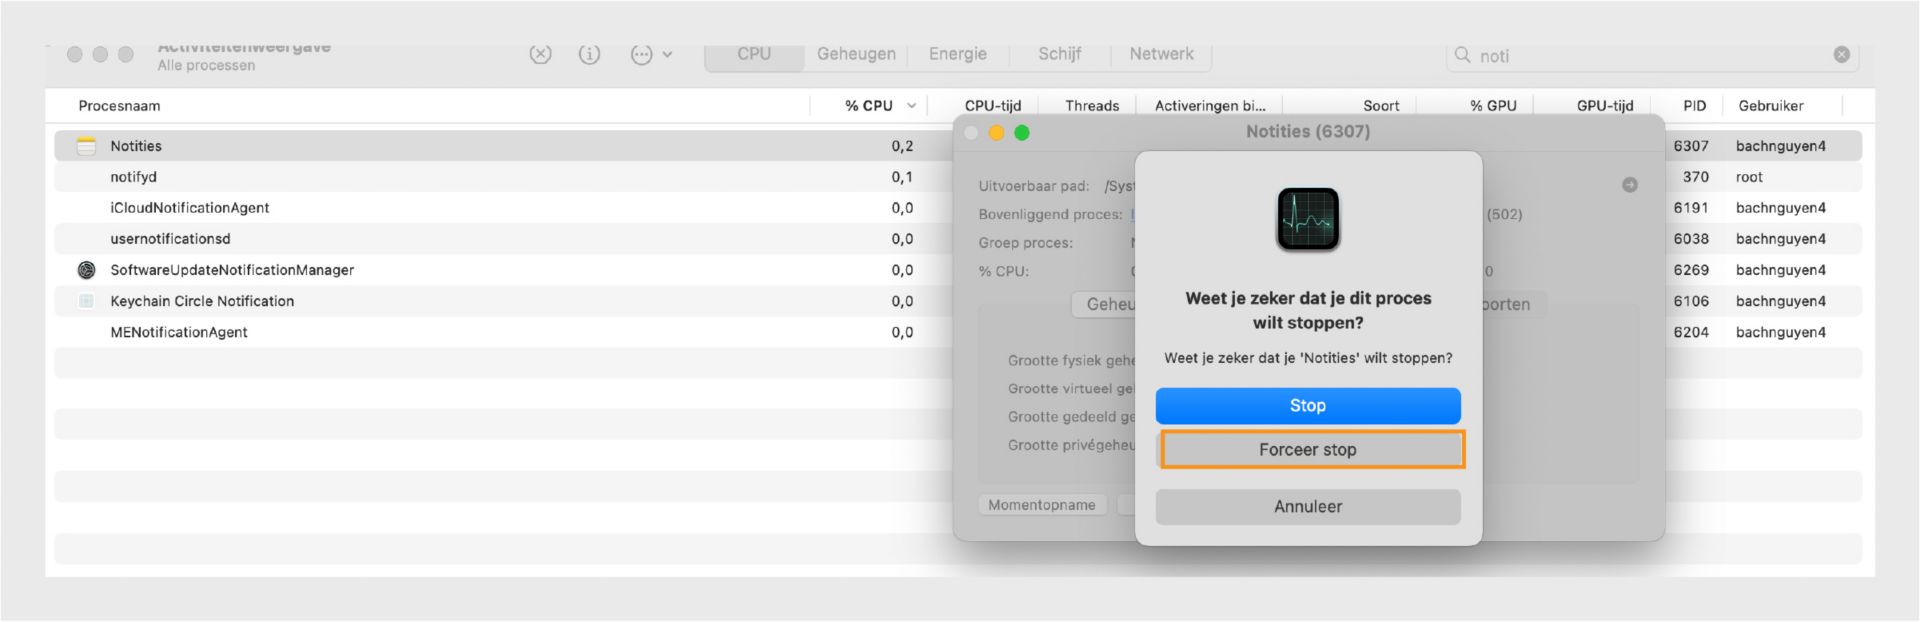
Task: Sort by the % GPU column header
Action: 1493,106
